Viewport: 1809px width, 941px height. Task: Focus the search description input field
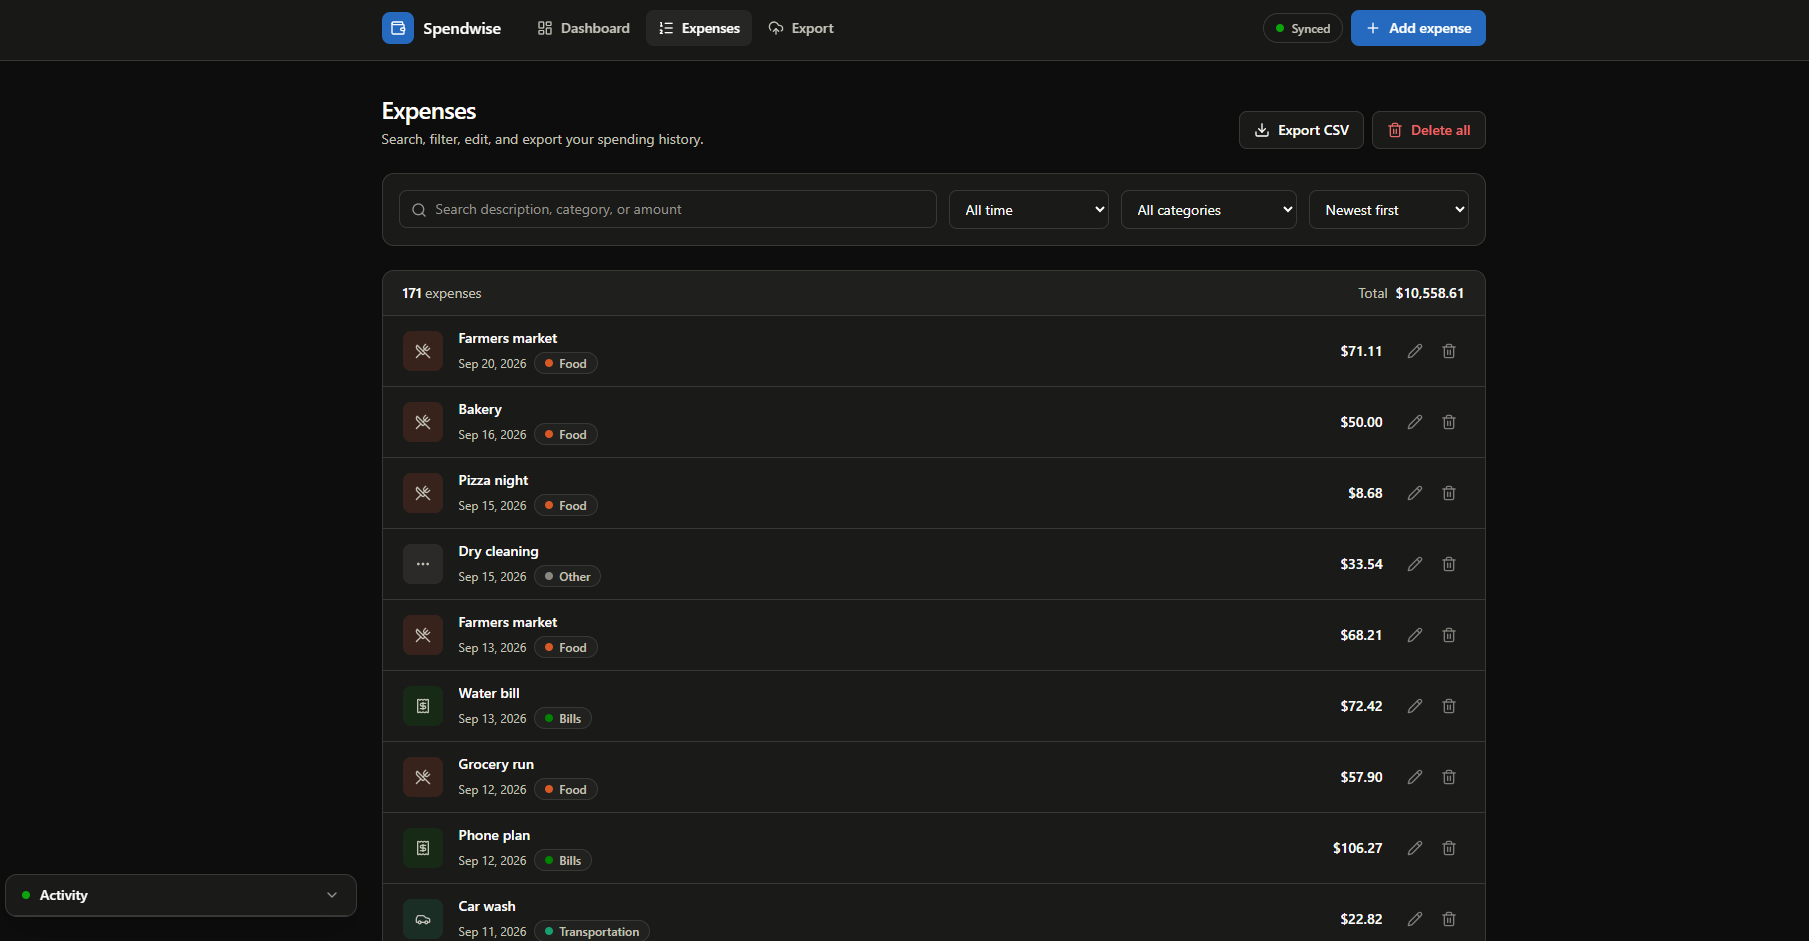pos(668,209)
